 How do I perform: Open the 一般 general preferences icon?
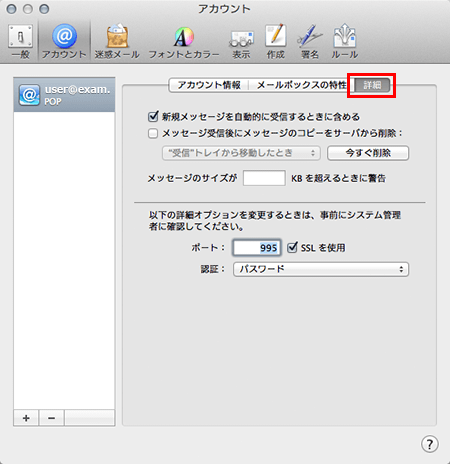coord(20,41)
